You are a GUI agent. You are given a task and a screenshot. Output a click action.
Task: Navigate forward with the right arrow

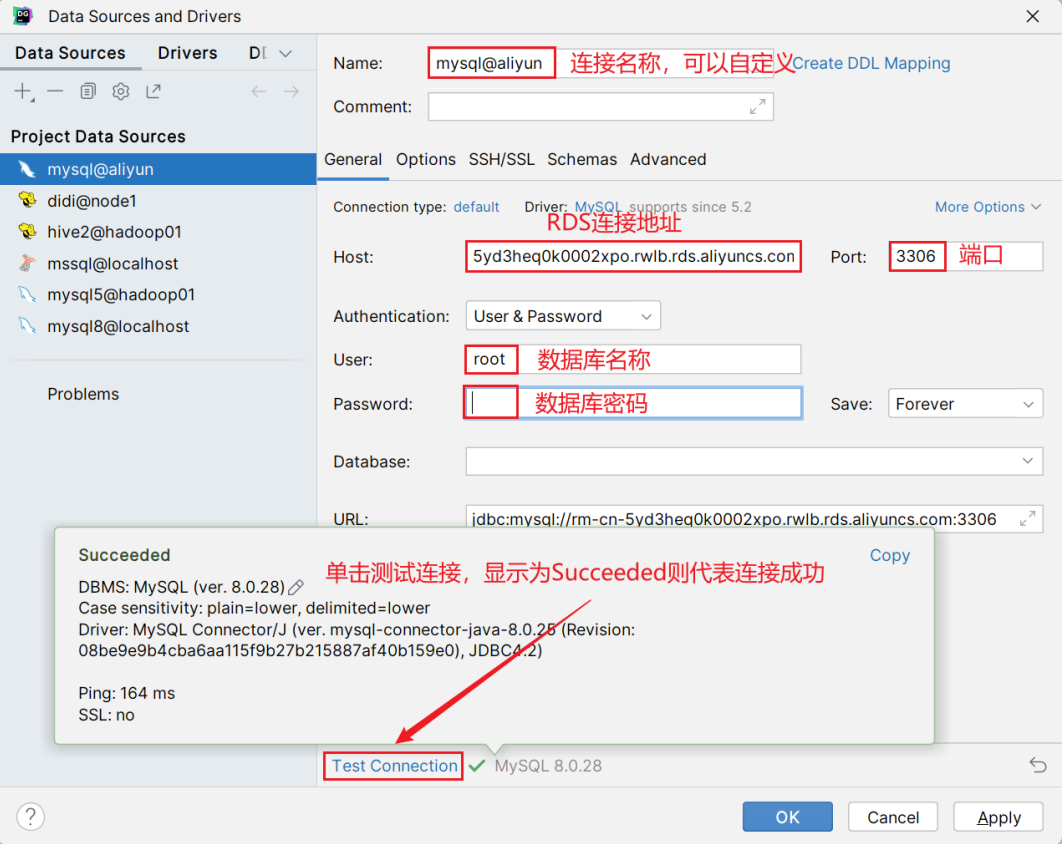(291, 91)
